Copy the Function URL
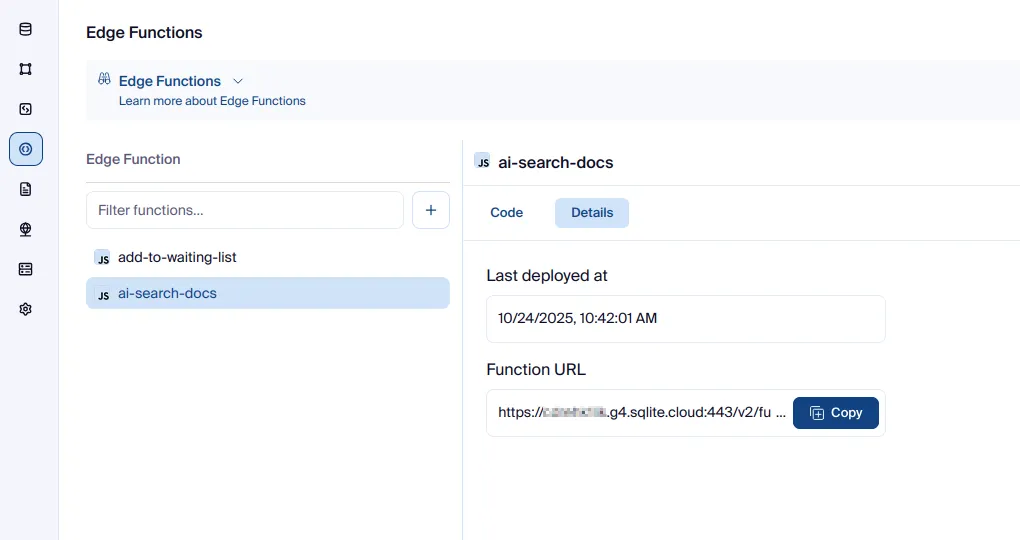Viewport: 1020px width, 540px height. tap(835, 413)
